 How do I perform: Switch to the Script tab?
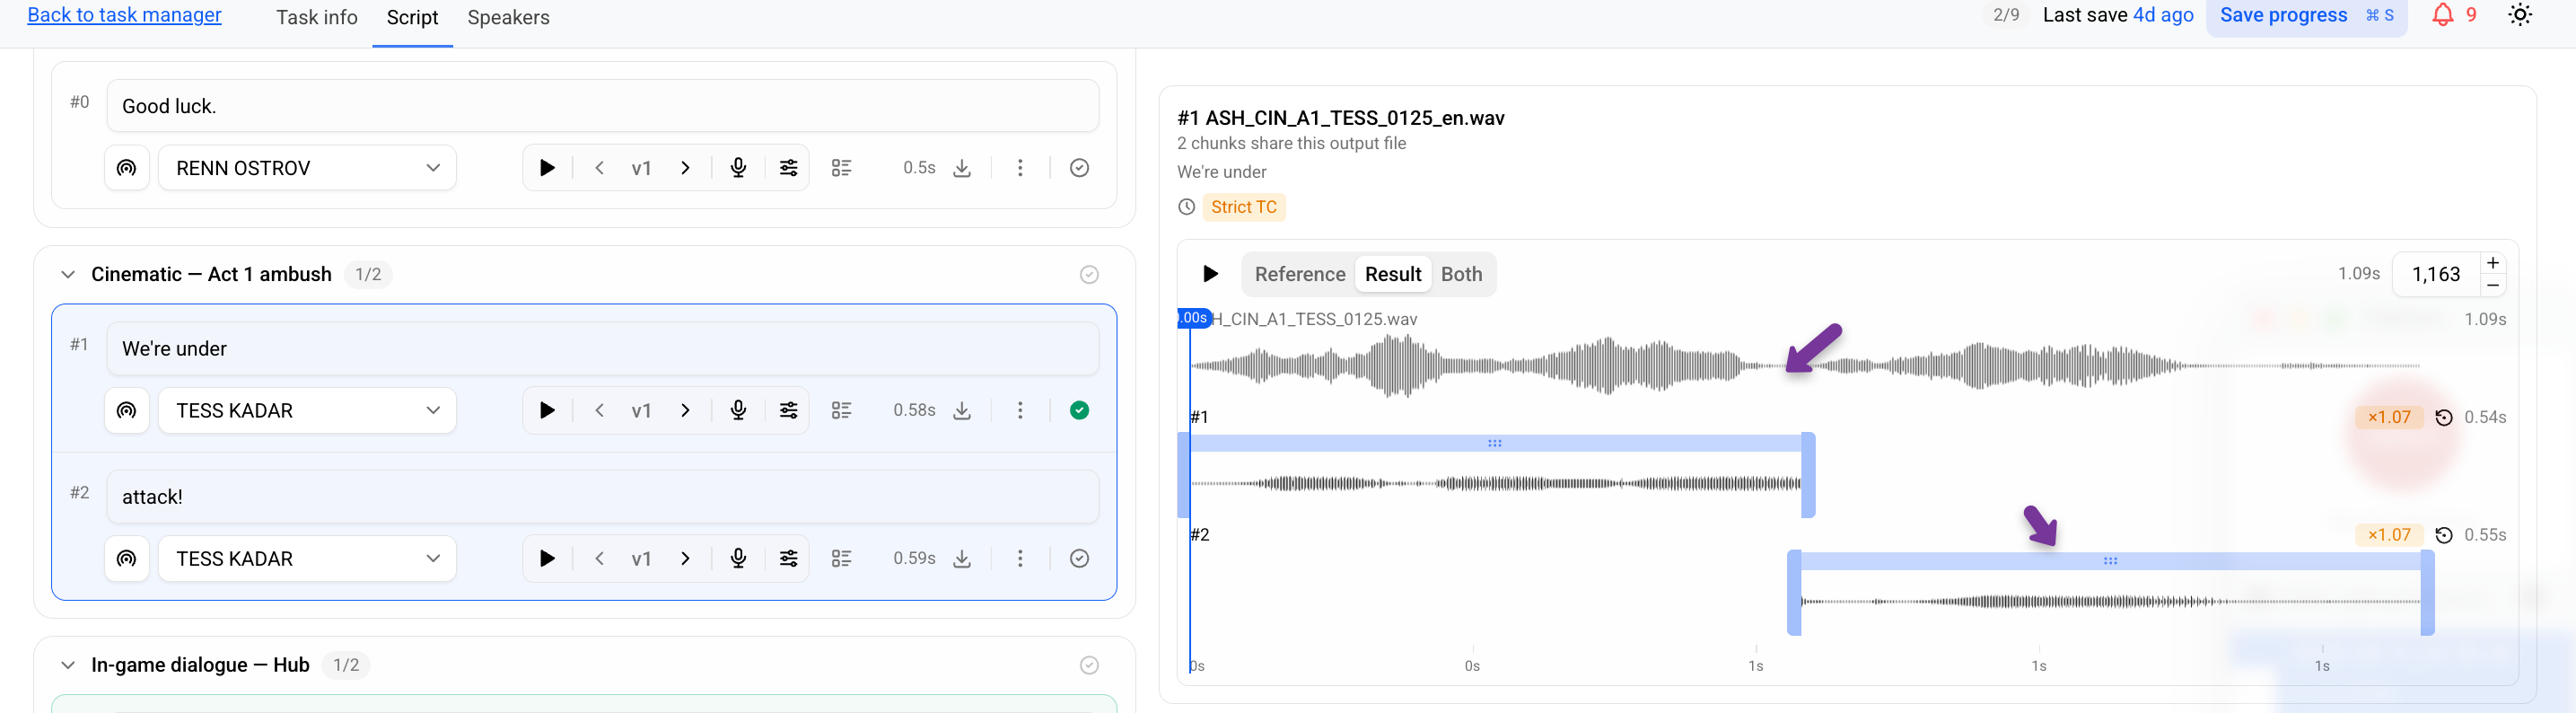[412, 18]
